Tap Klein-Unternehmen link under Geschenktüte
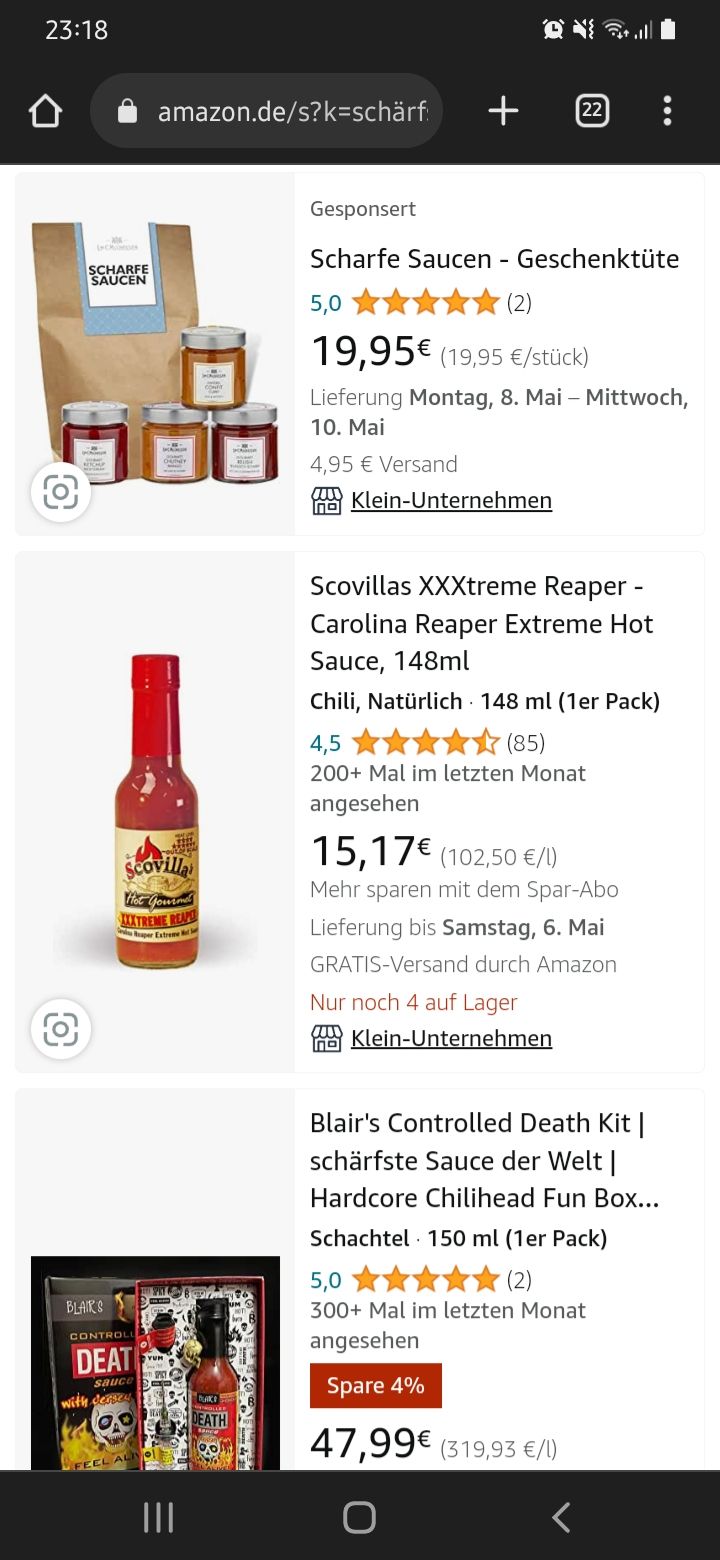The height and width of the screenshot is (1560, 720). pyautogui.click(x=451, y=501)
